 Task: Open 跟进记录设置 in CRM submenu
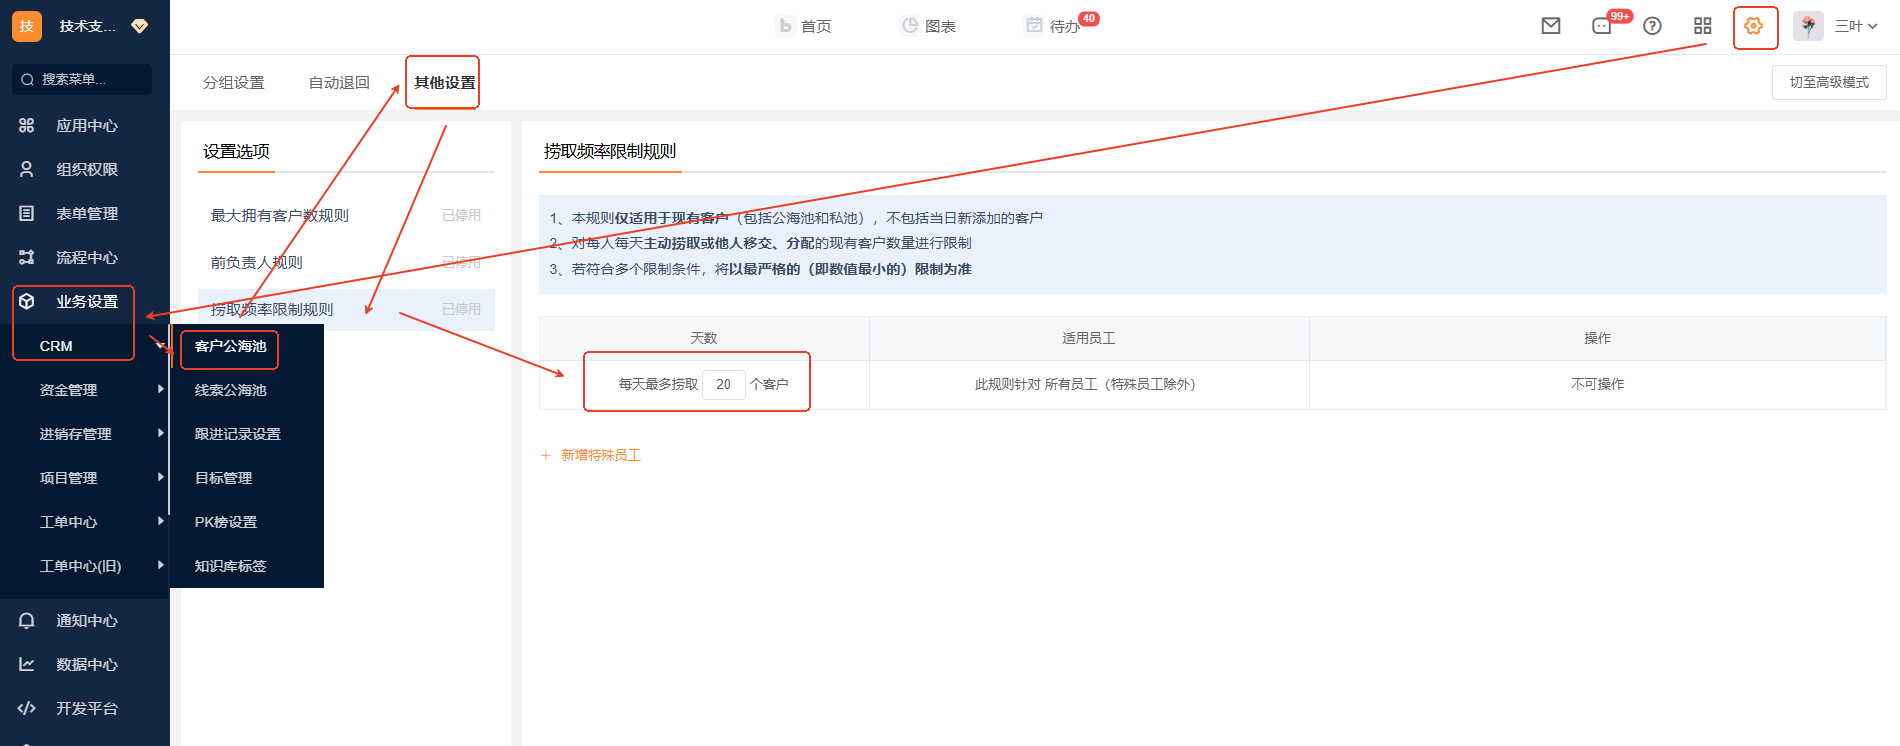pos(237,434)
